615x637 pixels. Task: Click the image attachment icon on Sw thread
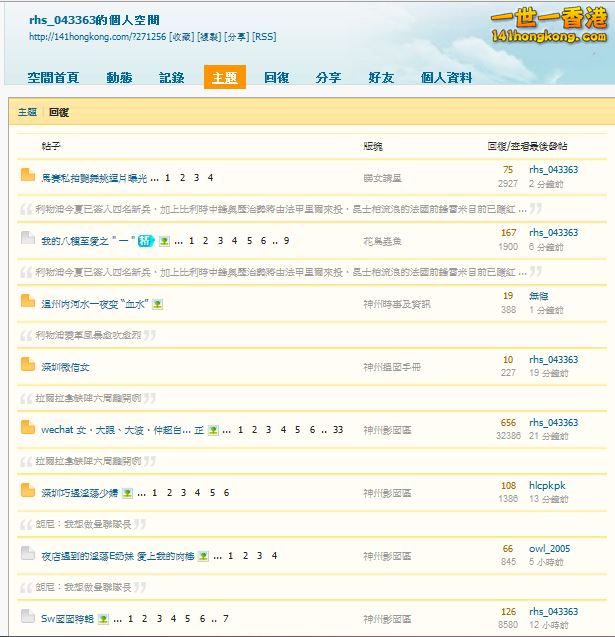coord(103,619)
